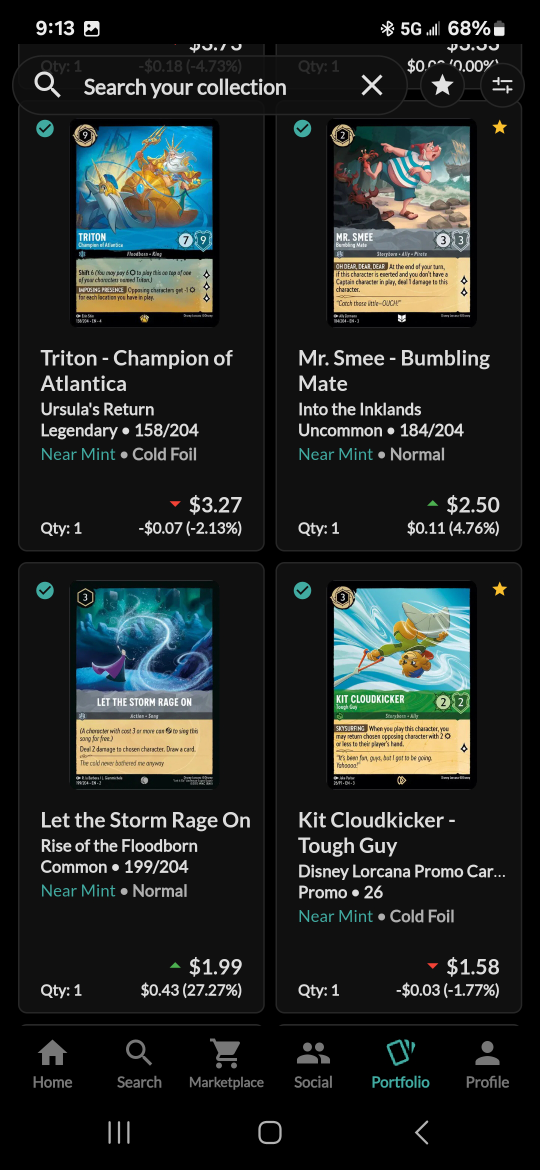Toggle star on Mr. Smee card
The image size is (540, 1170).
500,128
